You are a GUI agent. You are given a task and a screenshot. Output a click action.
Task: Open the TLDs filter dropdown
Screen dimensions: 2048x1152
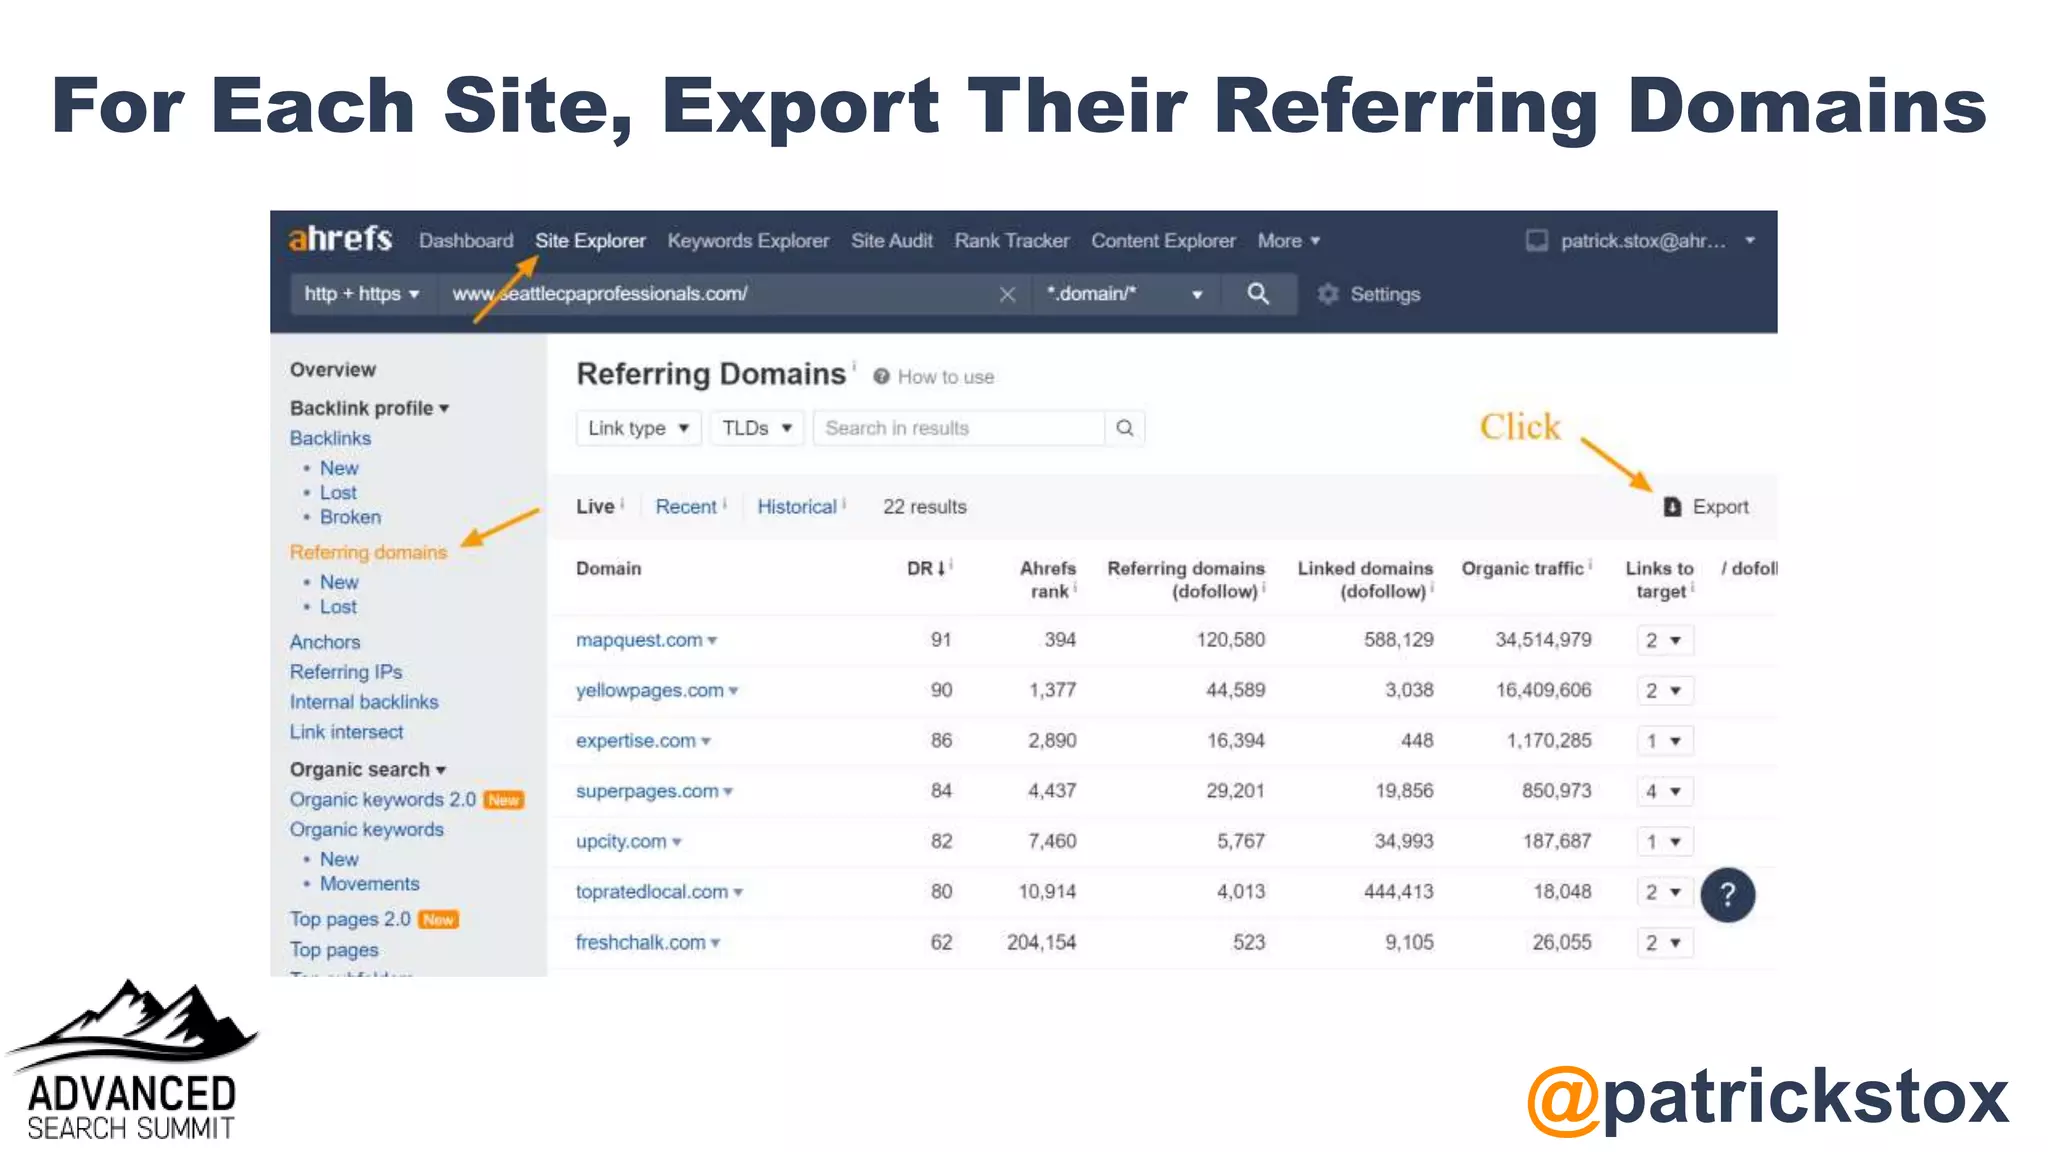point(757,428)
